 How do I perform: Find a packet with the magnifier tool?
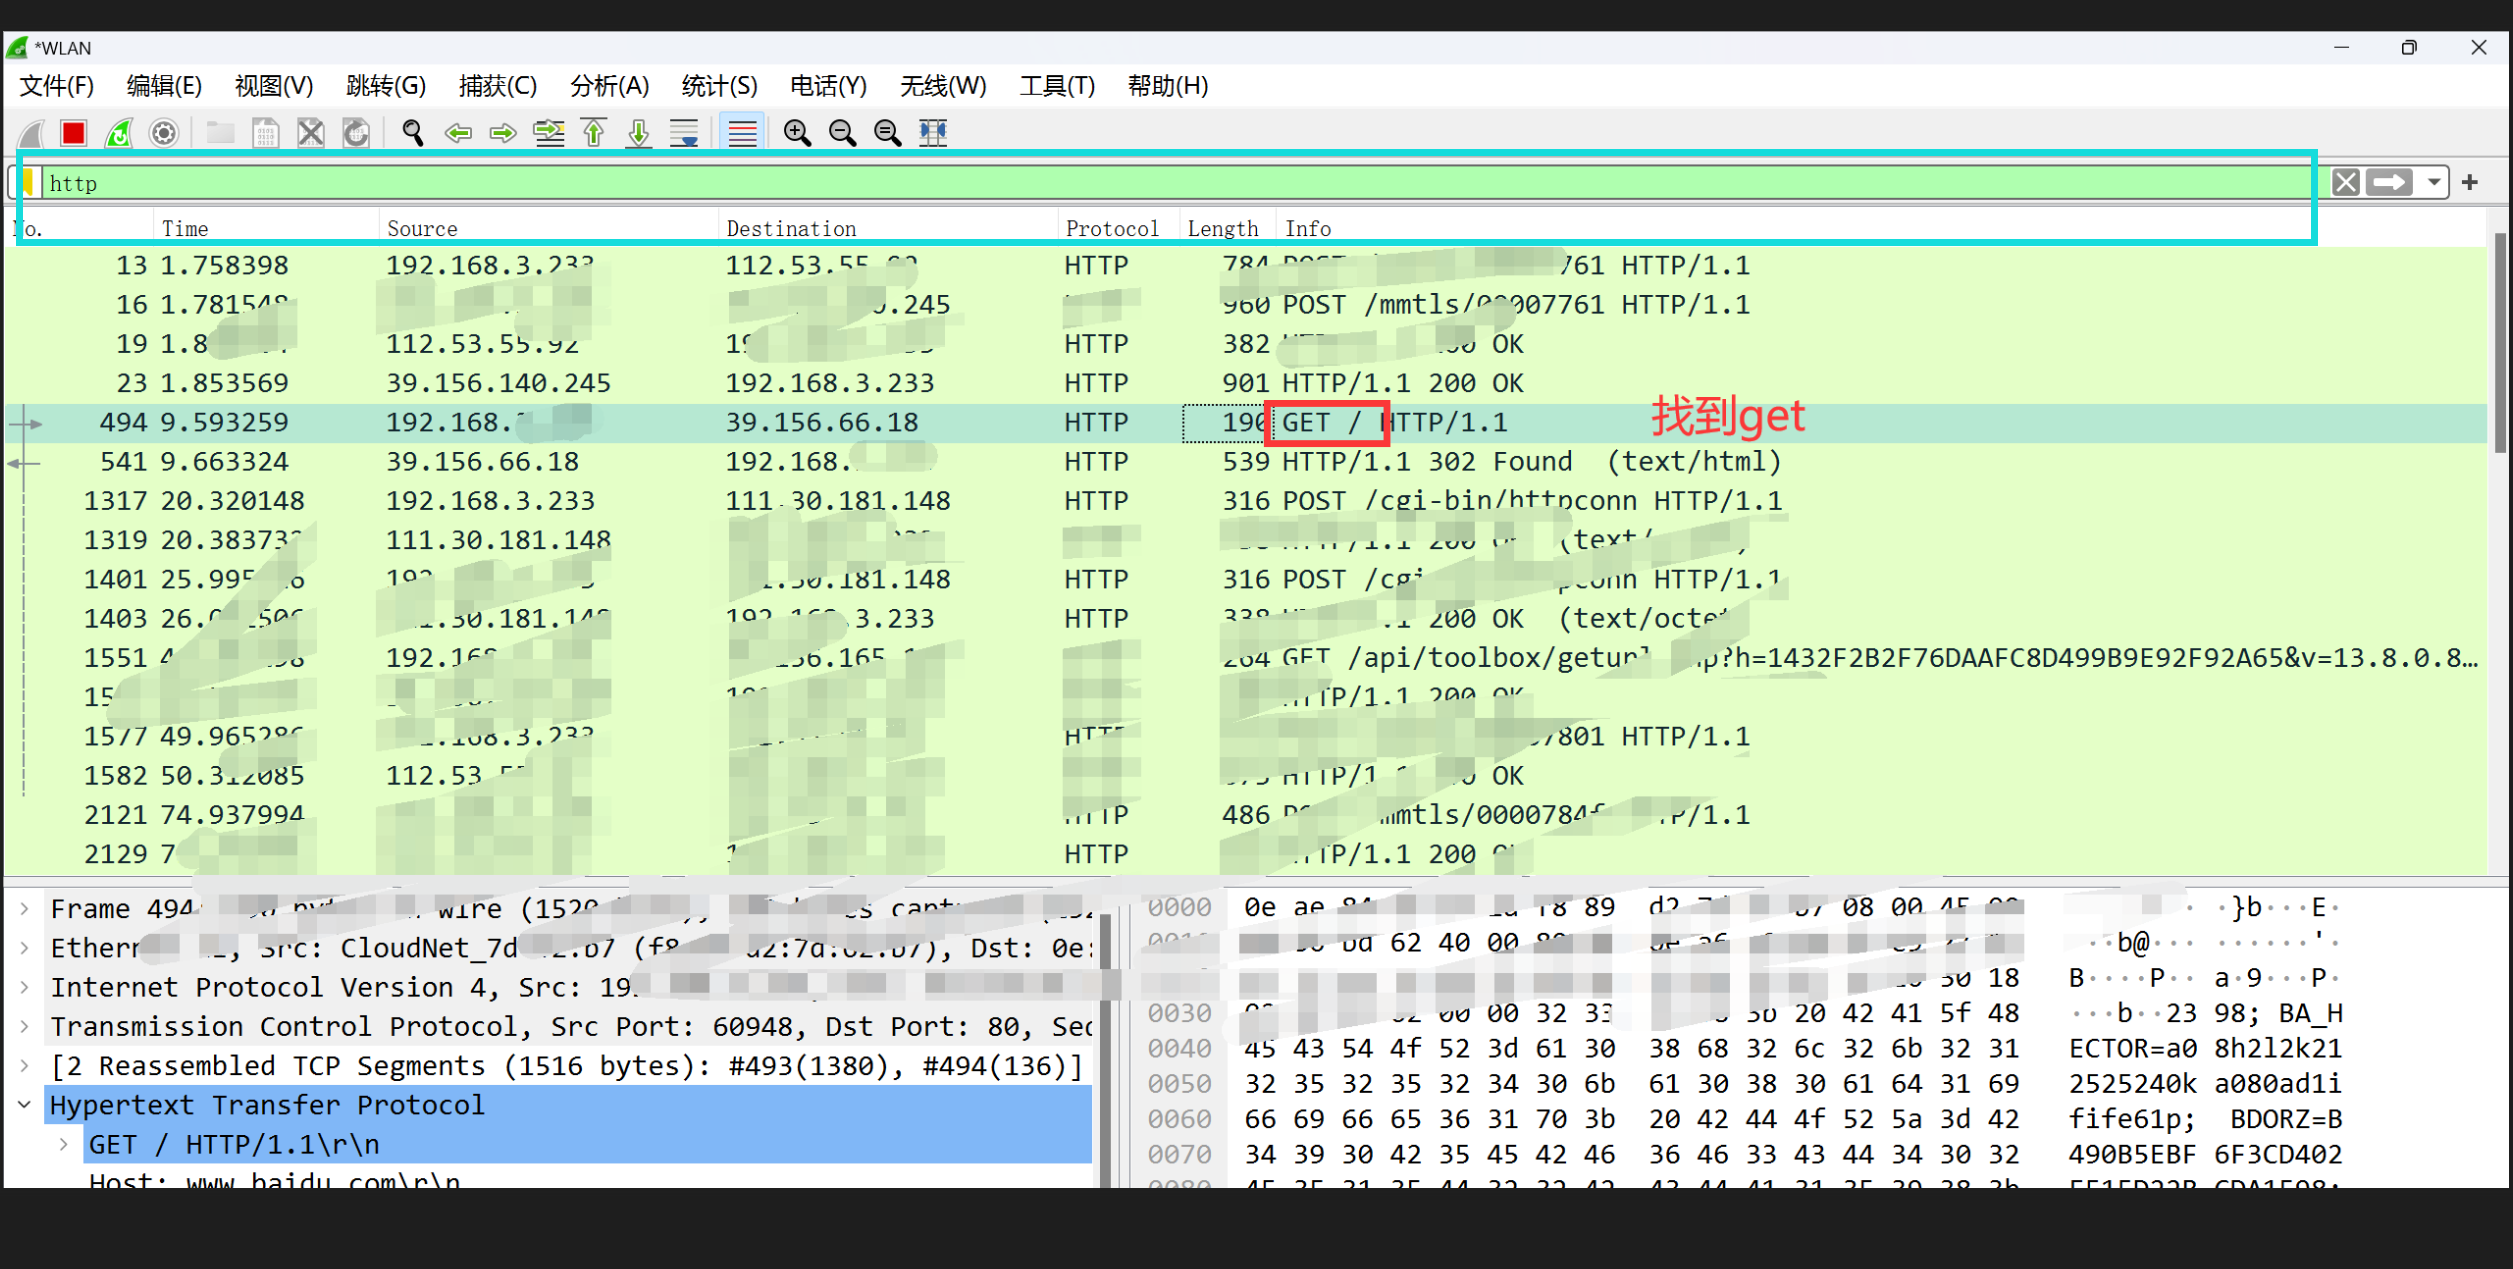pyautogui.click(x=411, y=132)
